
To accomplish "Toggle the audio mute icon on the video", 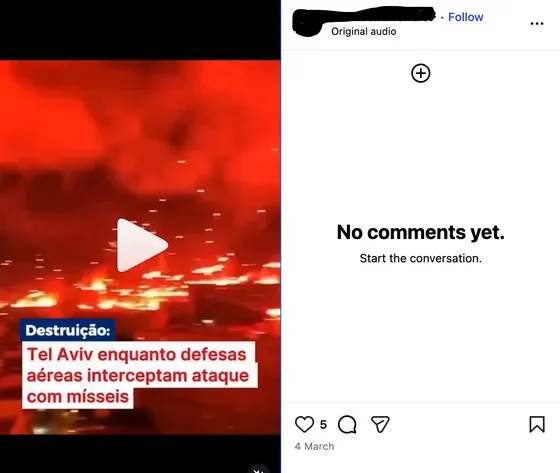I will (x=259, y=469).
